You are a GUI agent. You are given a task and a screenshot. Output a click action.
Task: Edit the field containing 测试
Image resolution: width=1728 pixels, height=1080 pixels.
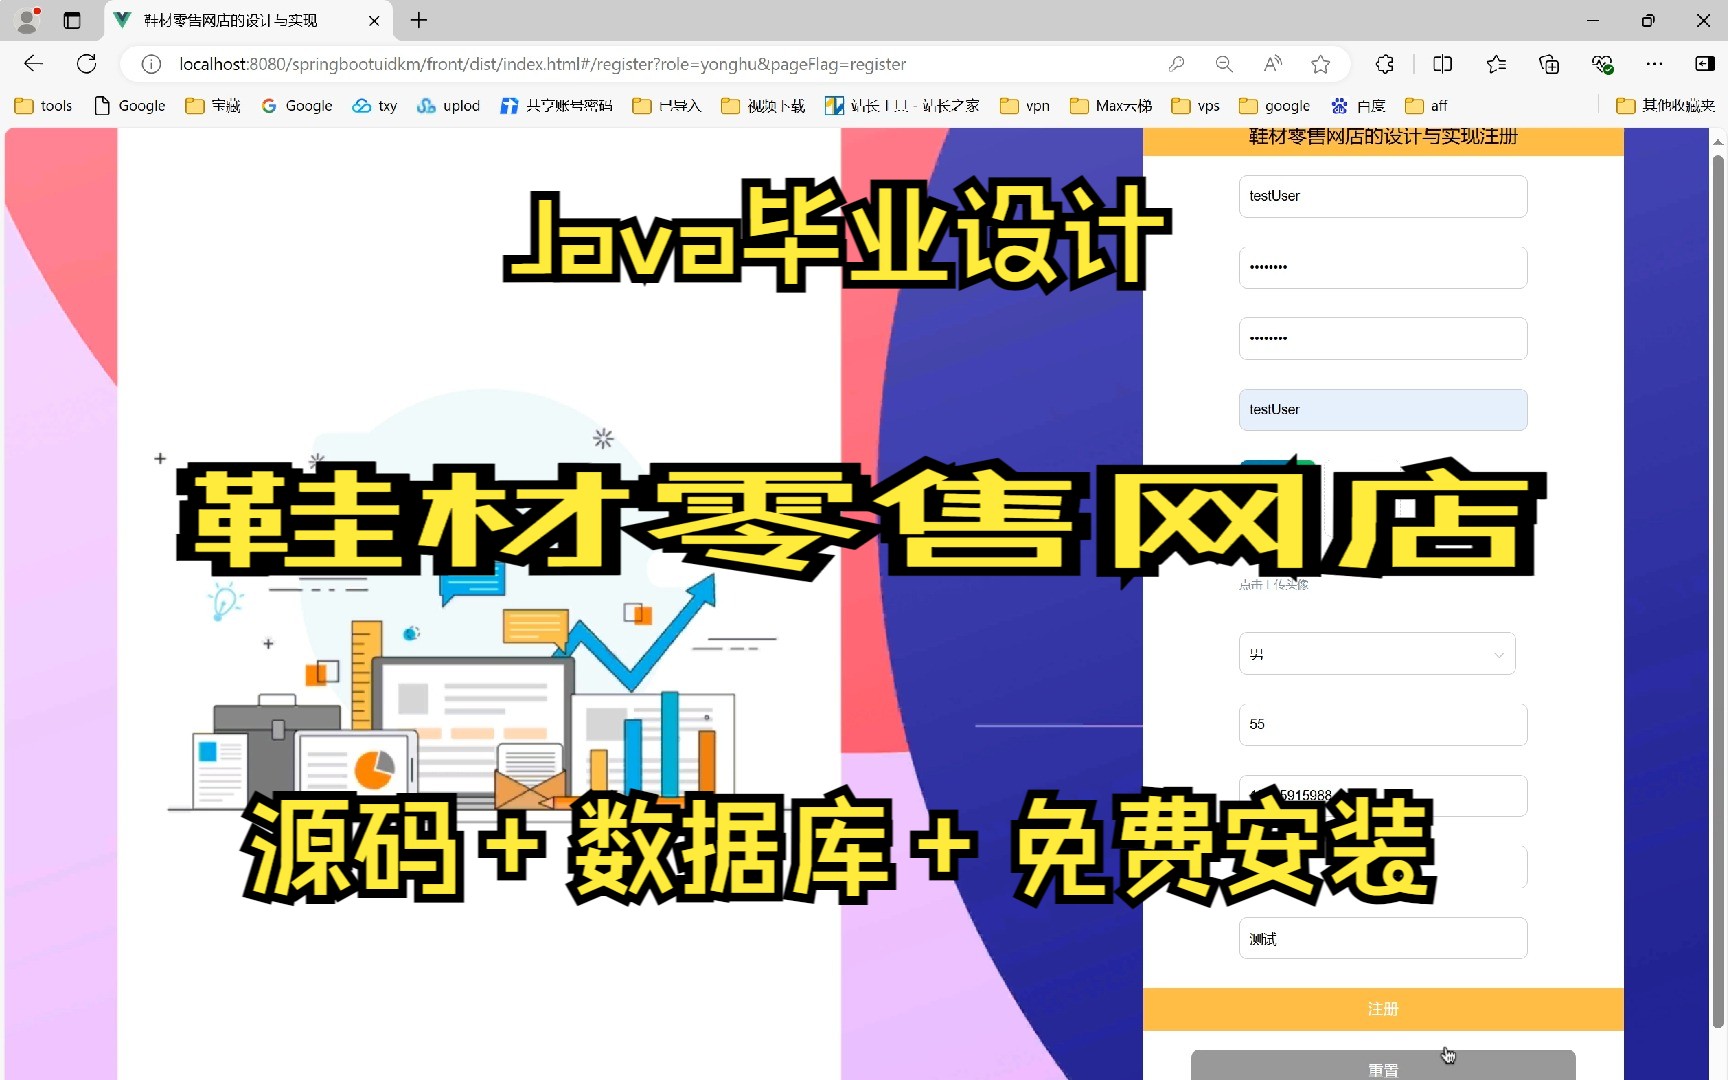(x=1383, y=939)
